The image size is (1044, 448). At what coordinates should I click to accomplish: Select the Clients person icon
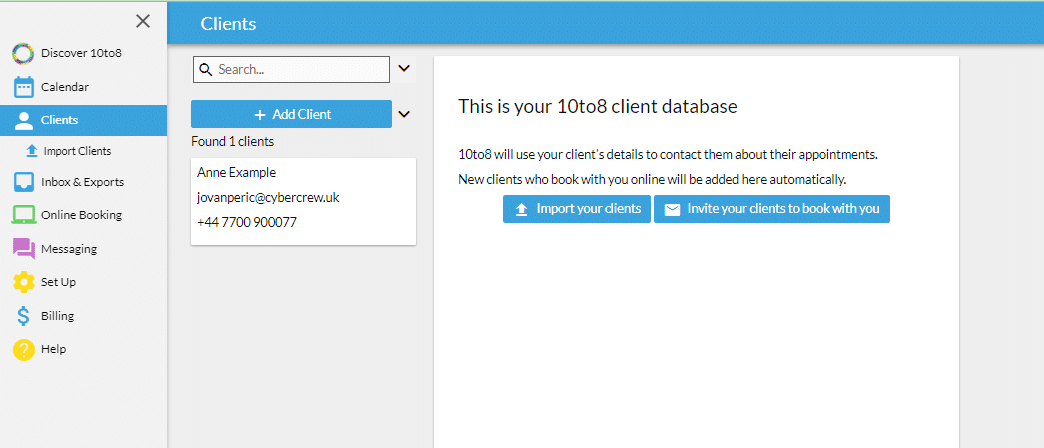pos(23,120)
